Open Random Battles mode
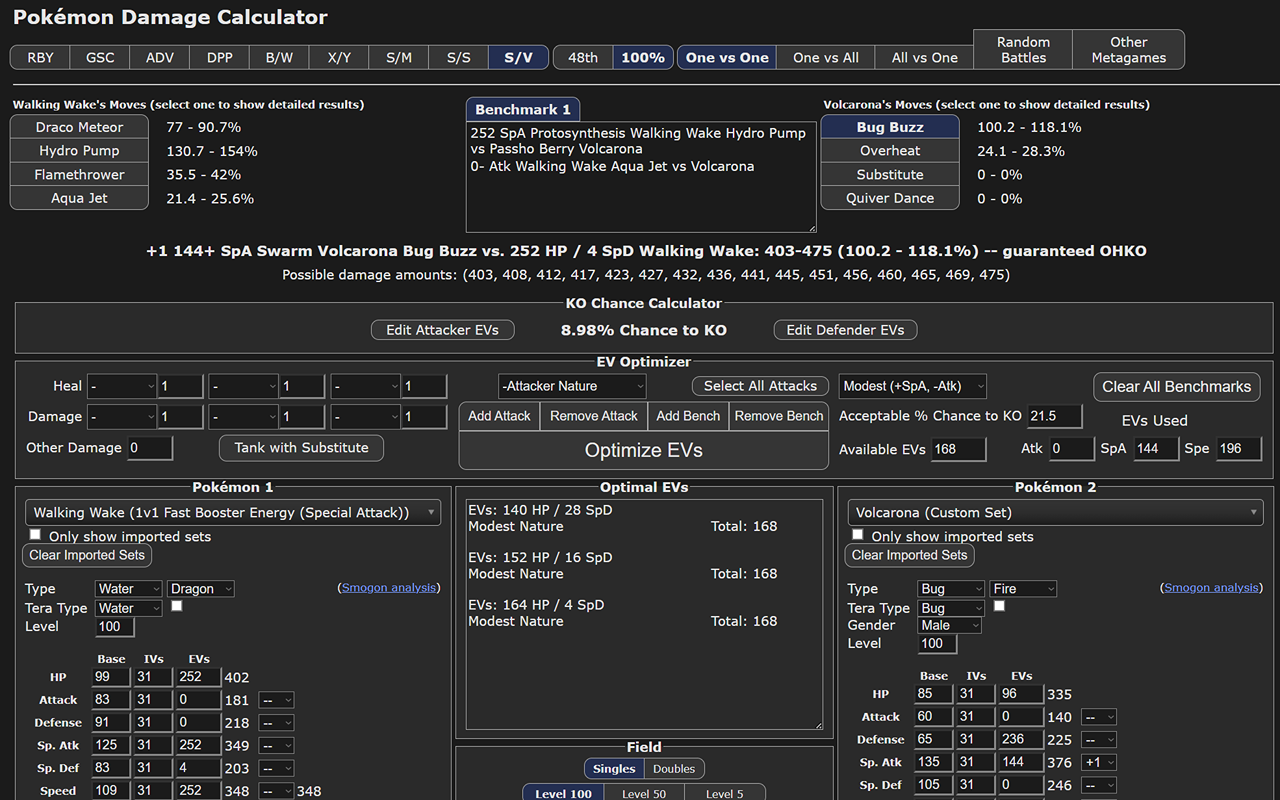 [x=1023, y=49]
